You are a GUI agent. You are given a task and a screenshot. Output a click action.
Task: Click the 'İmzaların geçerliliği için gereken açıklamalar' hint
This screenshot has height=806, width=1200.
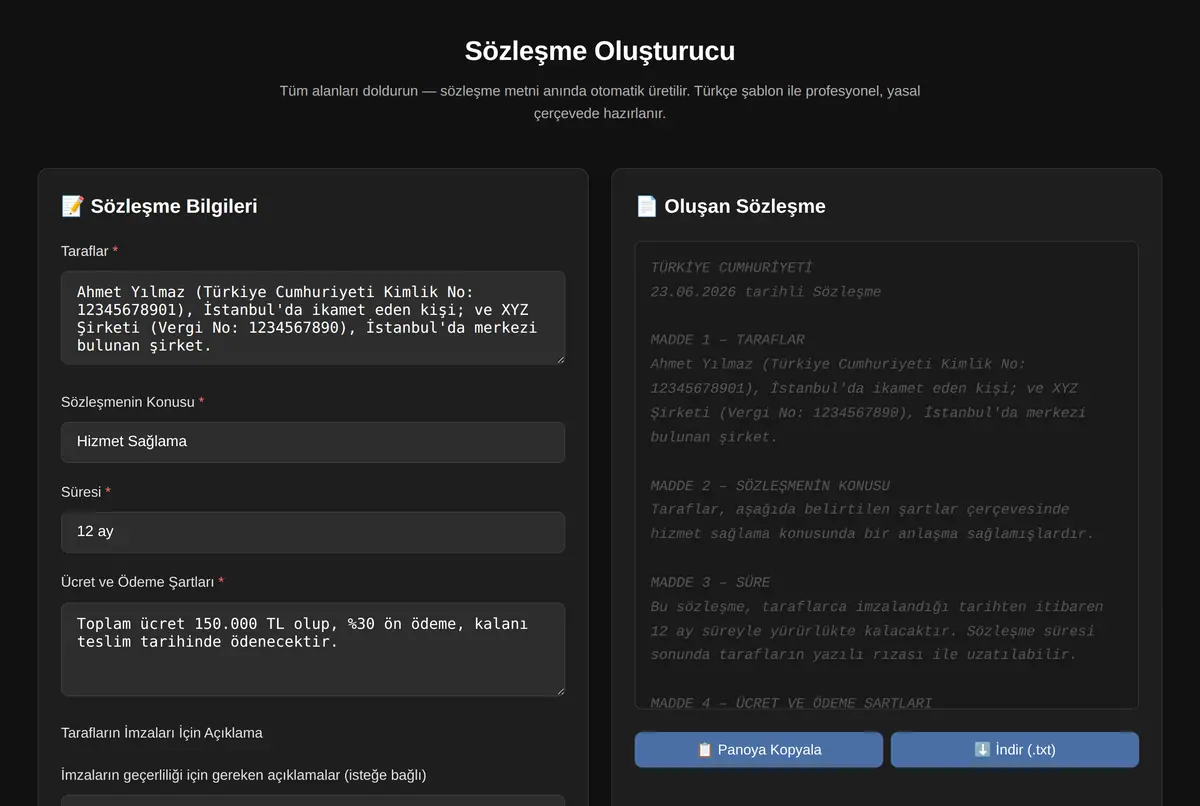[244, 775]
